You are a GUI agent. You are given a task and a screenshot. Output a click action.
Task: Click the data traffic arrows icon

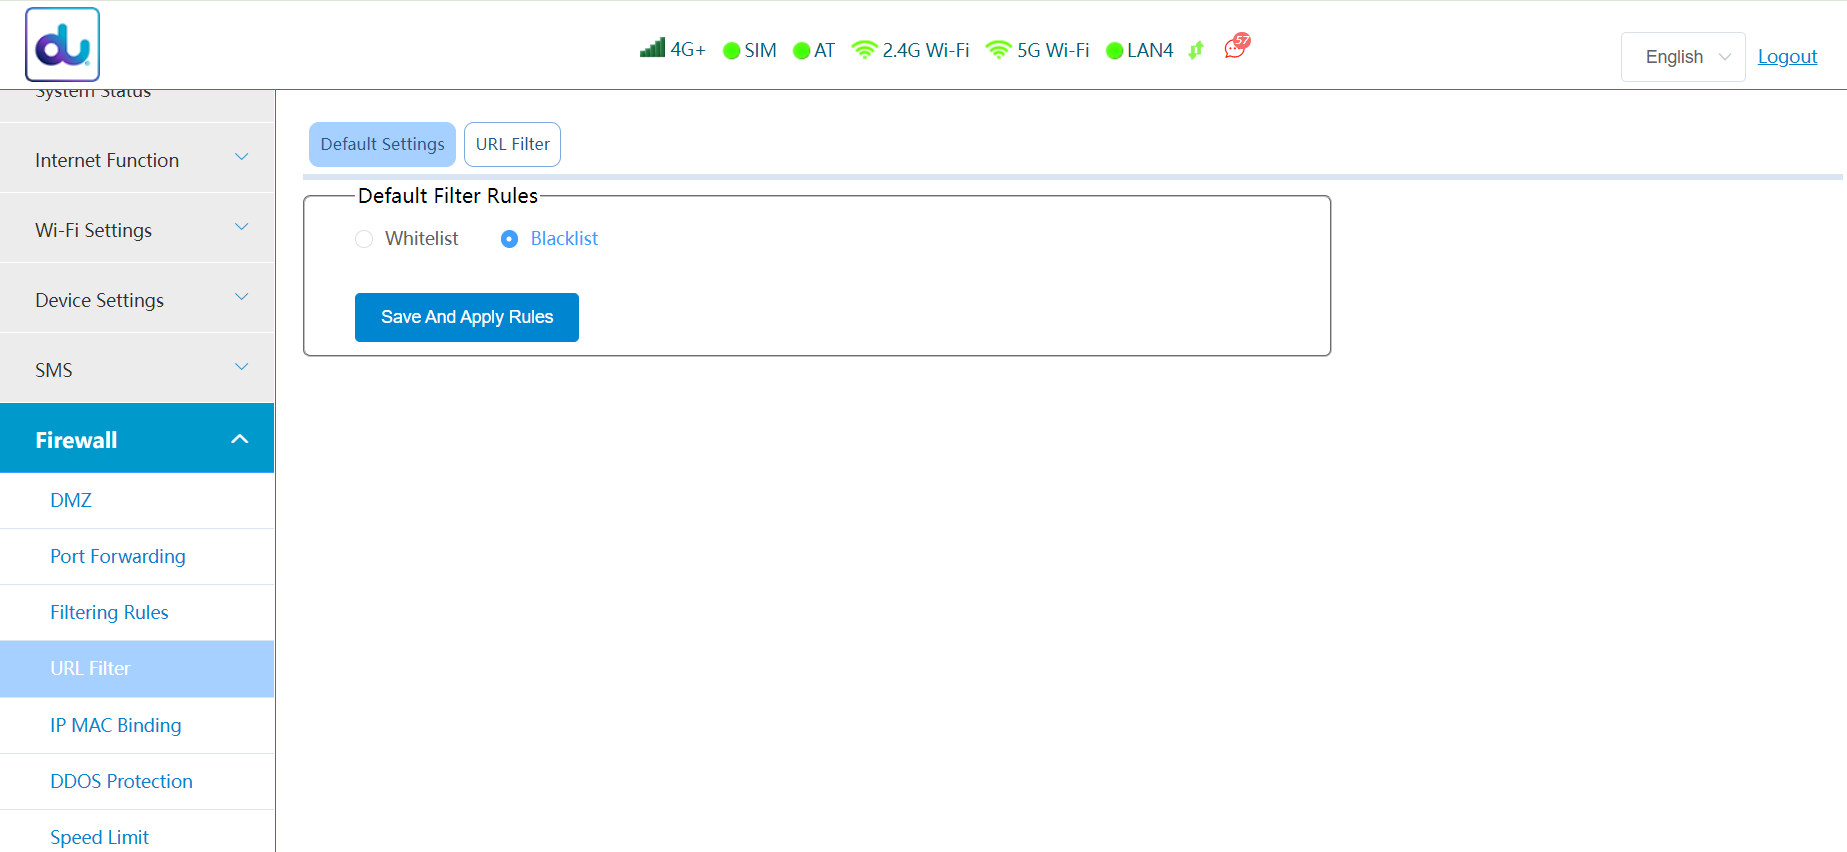[1196, 50]
